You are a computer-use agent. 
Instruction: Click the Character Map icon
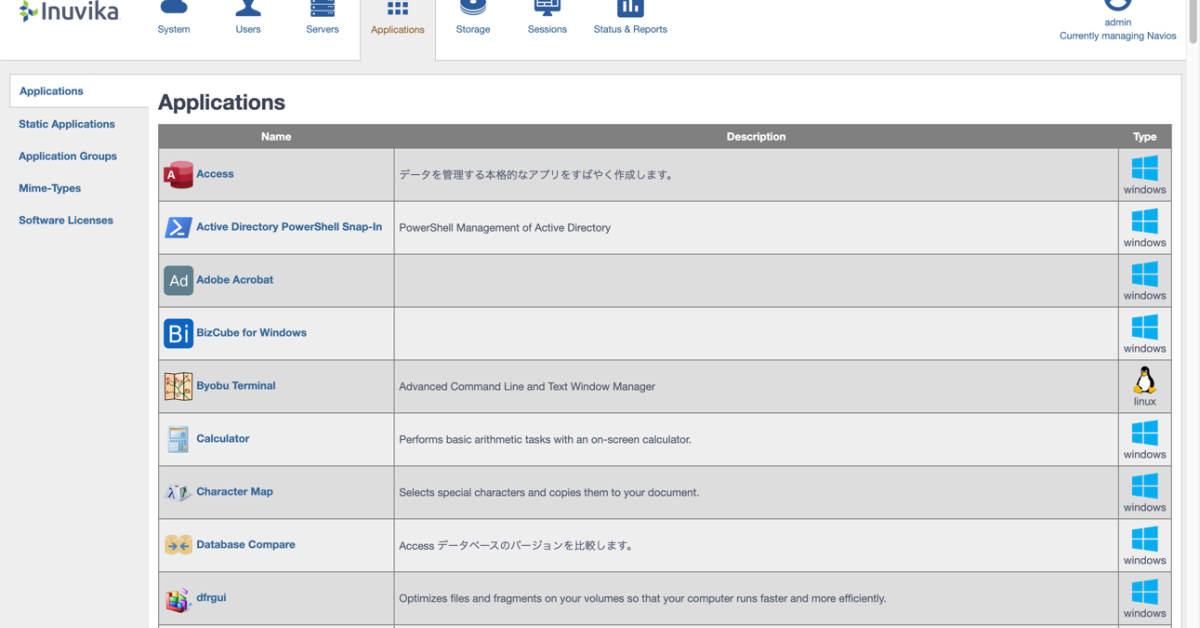(x=178, y=493)
